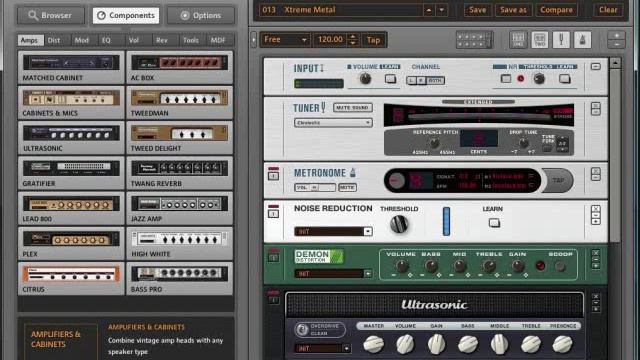Image resolution: width=640 pixels, height=360 pixels.
Task: Adjust the Tuner reference pitch knob
Action: (434, 143)
